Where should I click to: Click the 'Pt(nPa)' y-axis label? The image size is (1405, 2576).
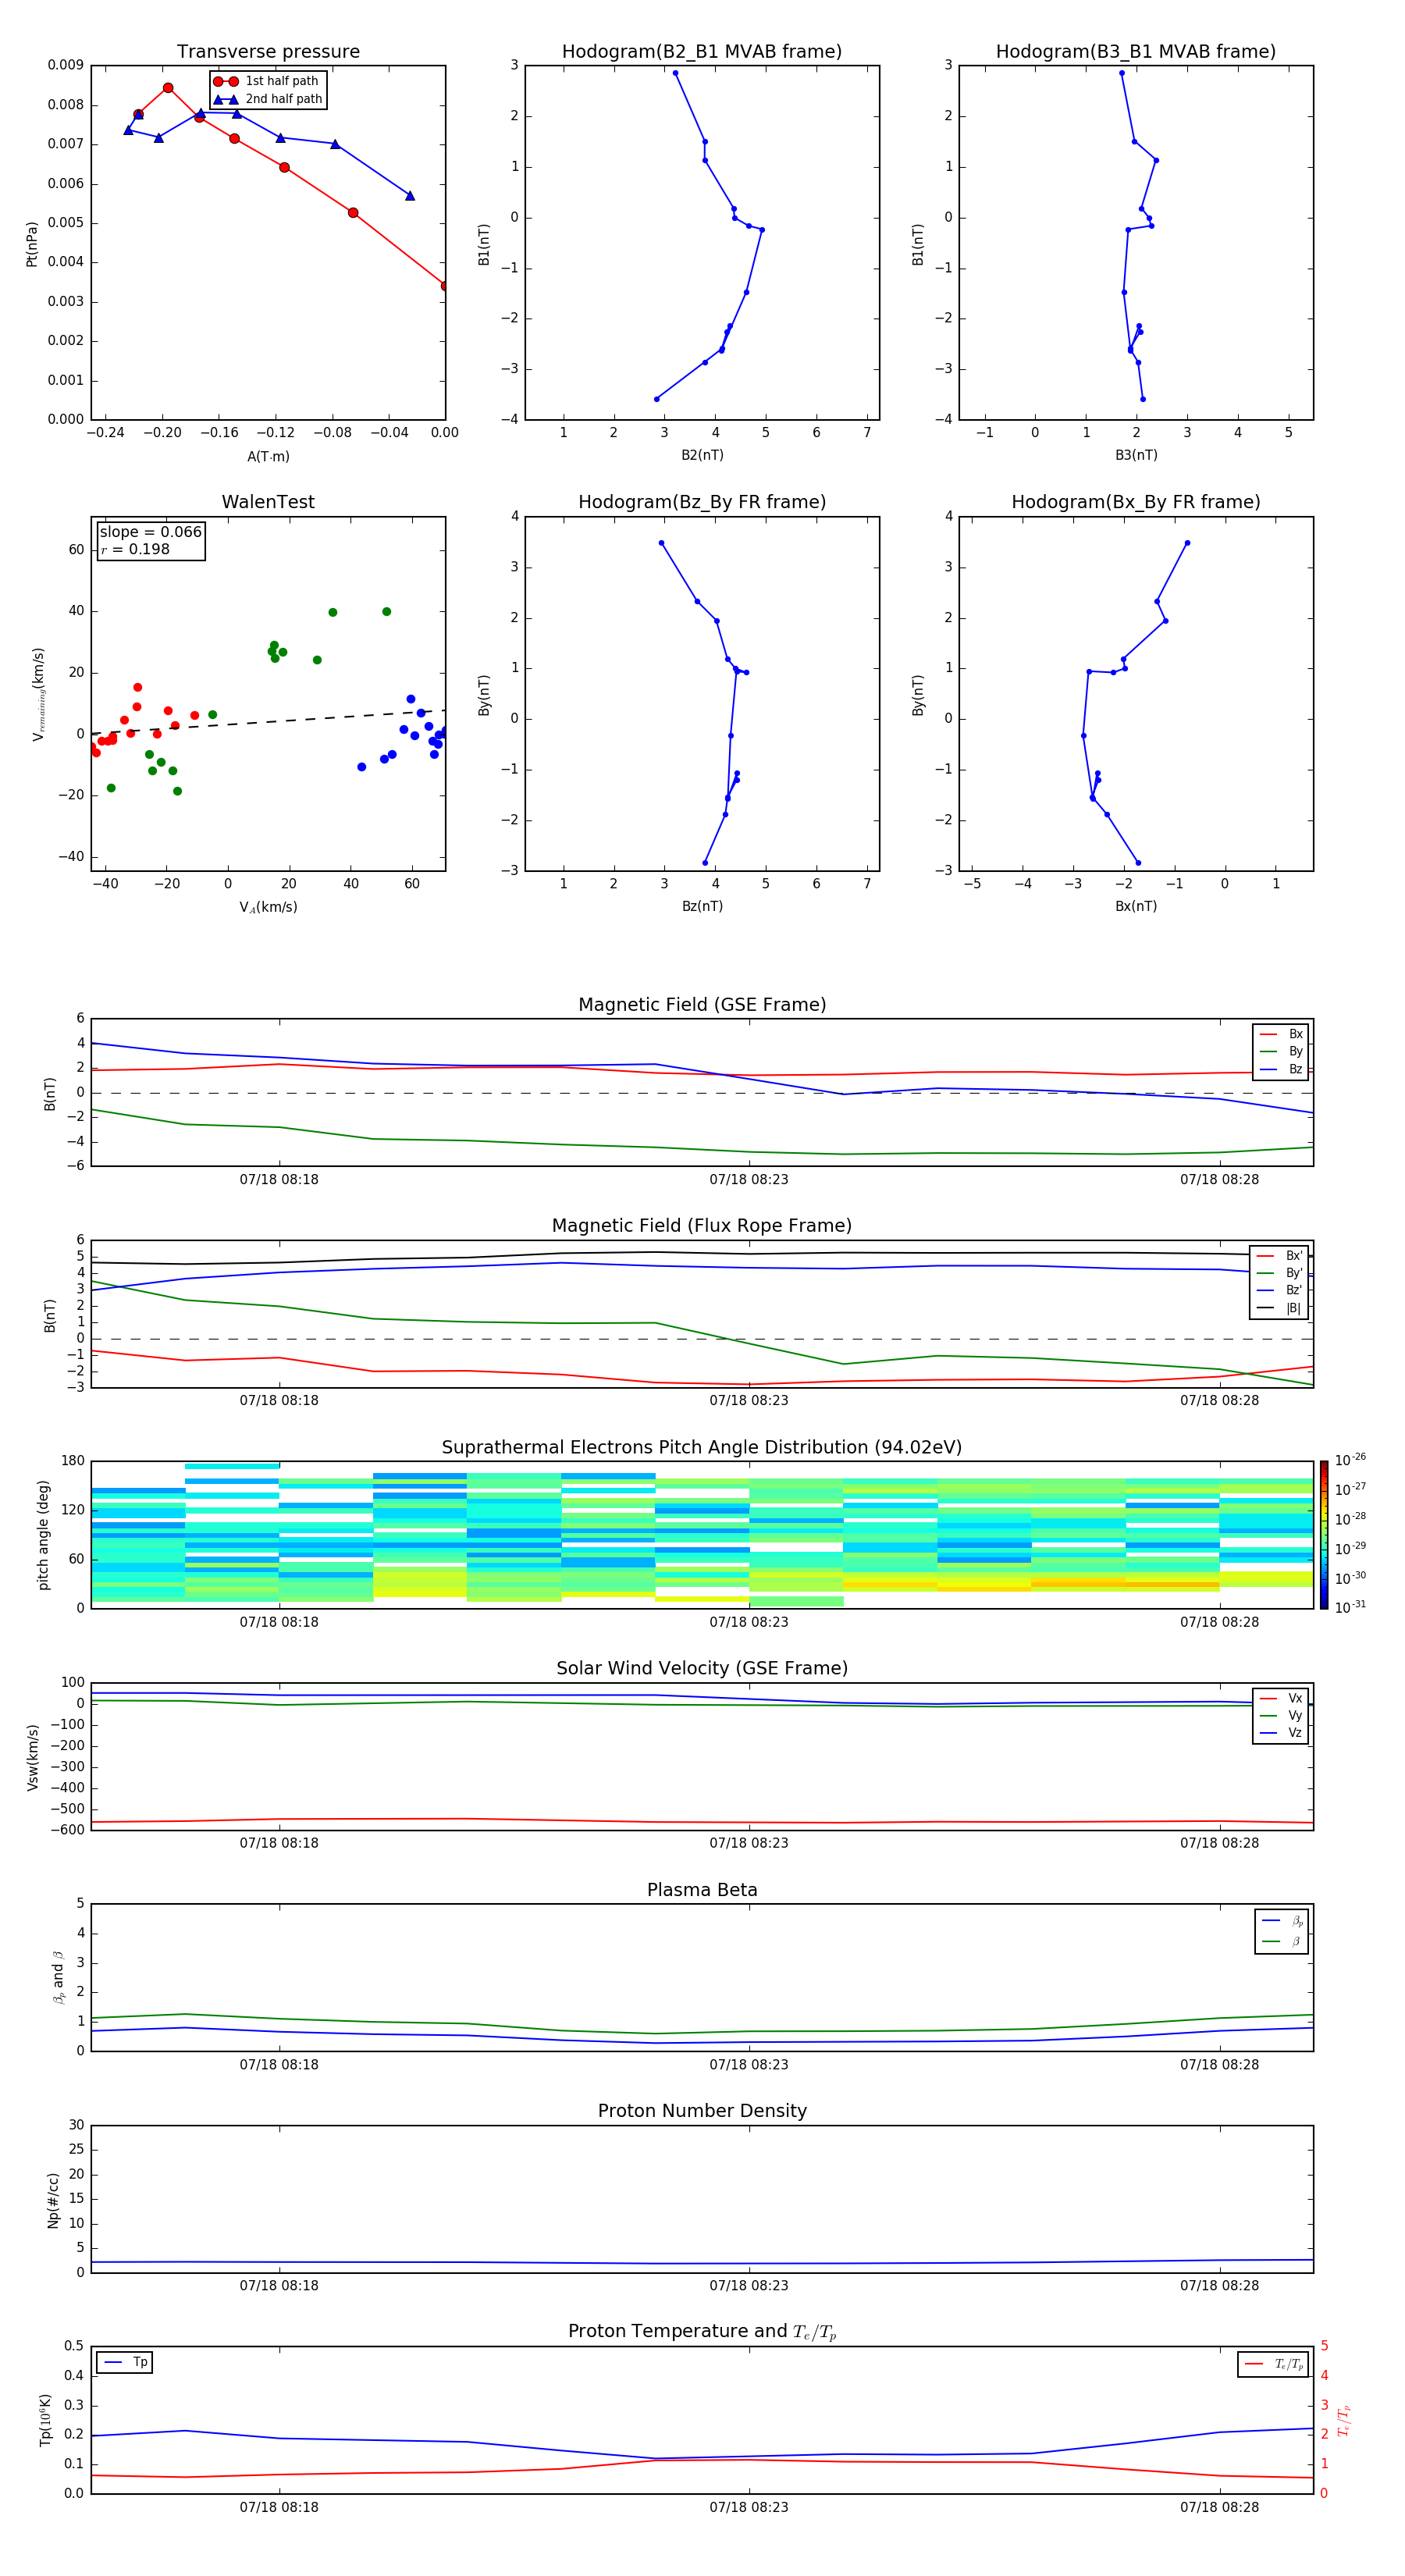click(x=32, y=243)
